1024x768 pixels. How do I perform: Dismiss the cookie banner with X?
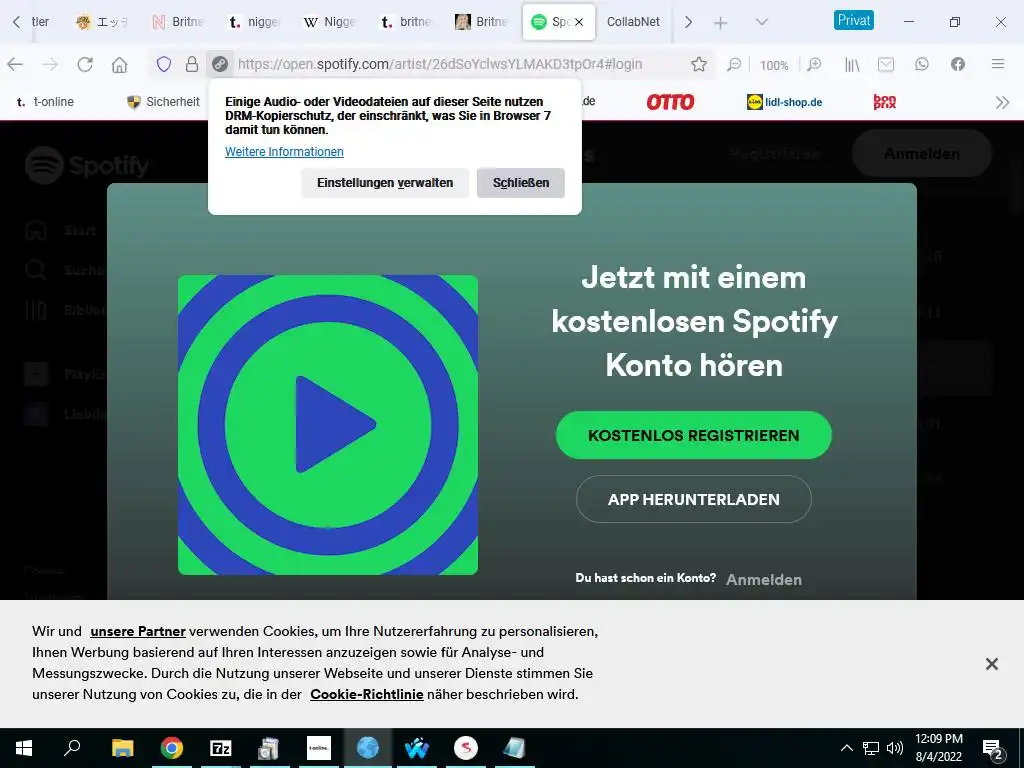coord(991,664)
